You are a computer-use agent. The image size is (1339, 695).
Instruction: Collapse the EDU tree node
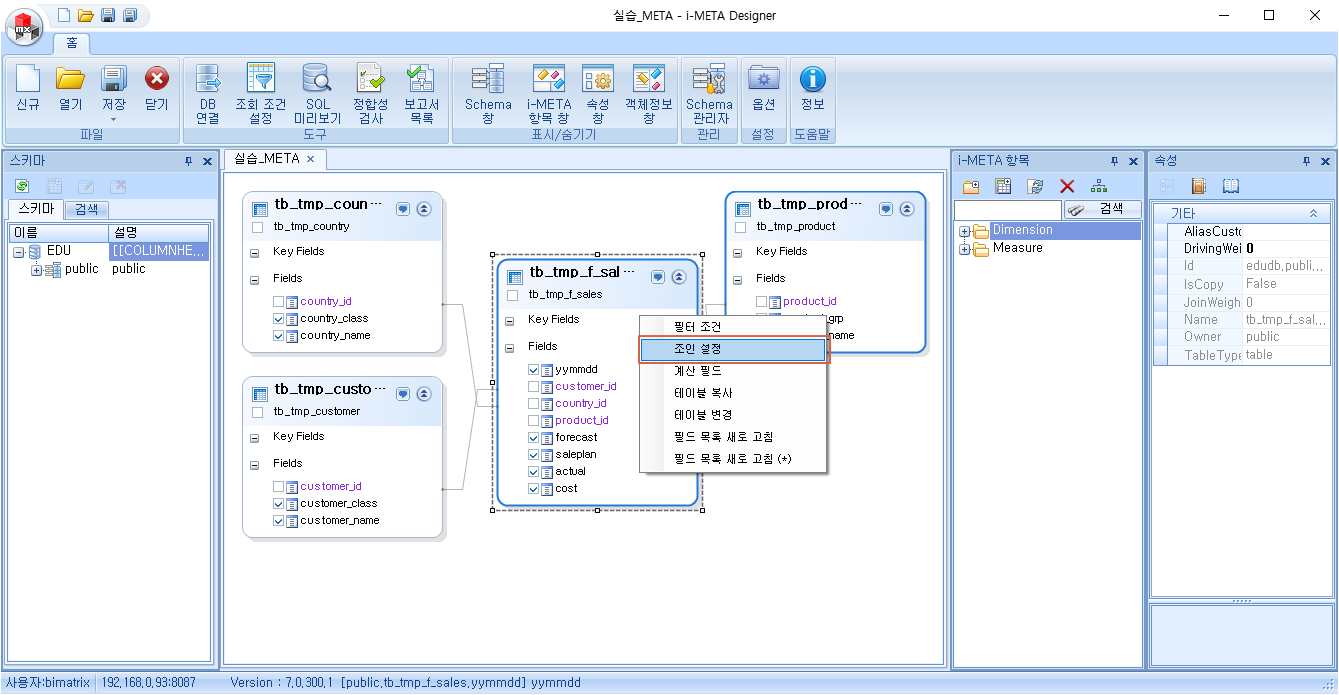click(x=19, y=251)
